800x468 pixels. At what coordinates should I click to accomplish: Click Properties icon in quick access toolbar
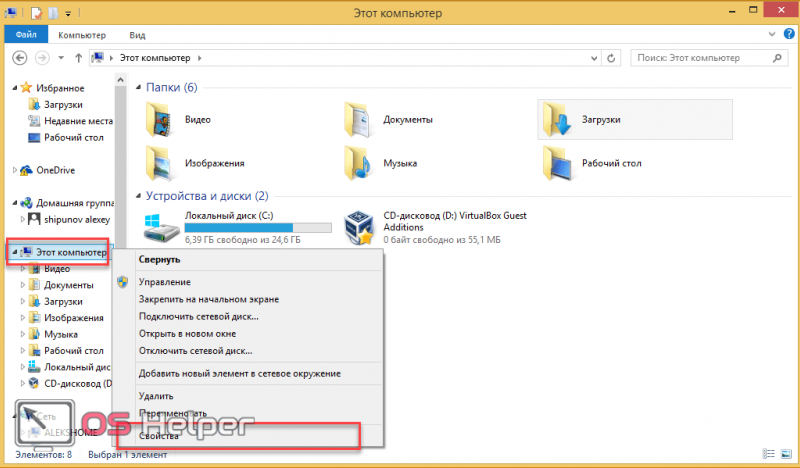point(36,13)
